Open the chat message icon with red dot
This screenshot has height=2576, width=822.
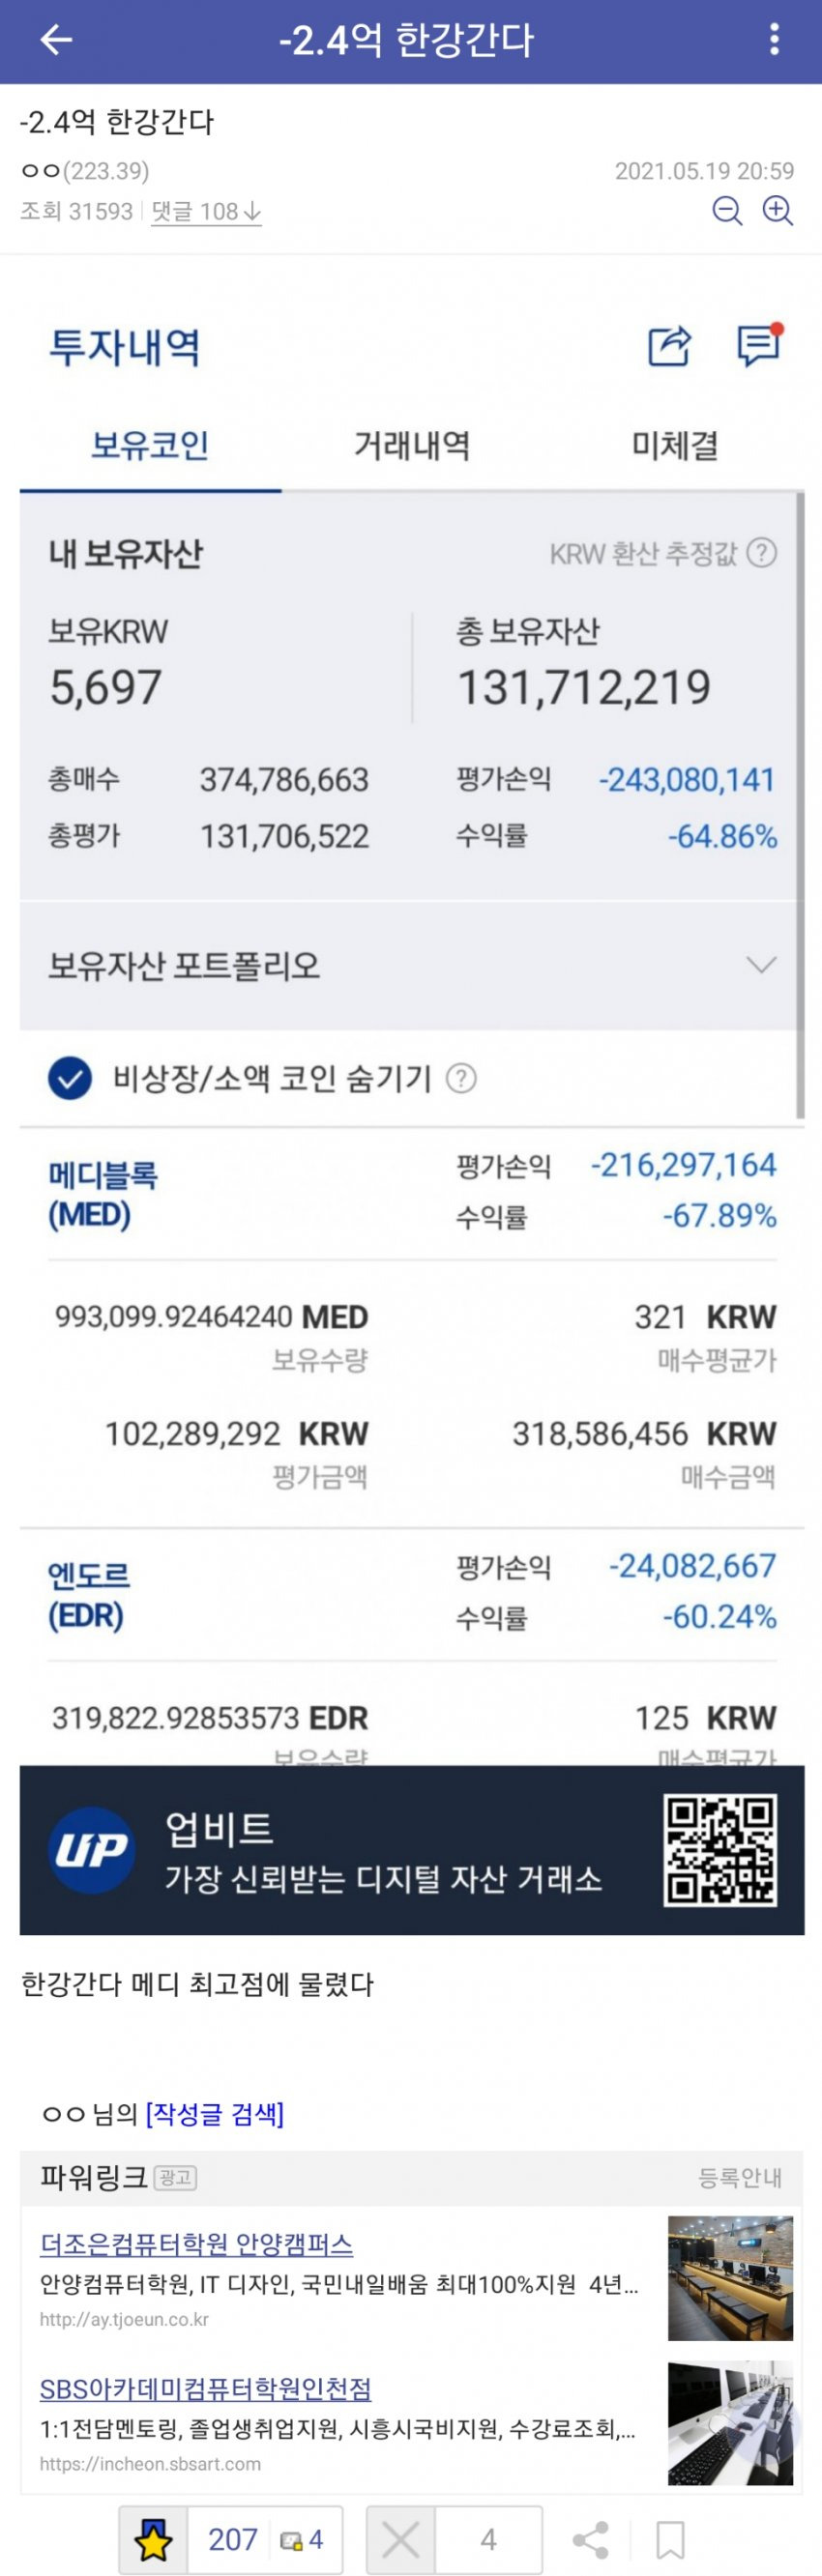click(759, 345)
